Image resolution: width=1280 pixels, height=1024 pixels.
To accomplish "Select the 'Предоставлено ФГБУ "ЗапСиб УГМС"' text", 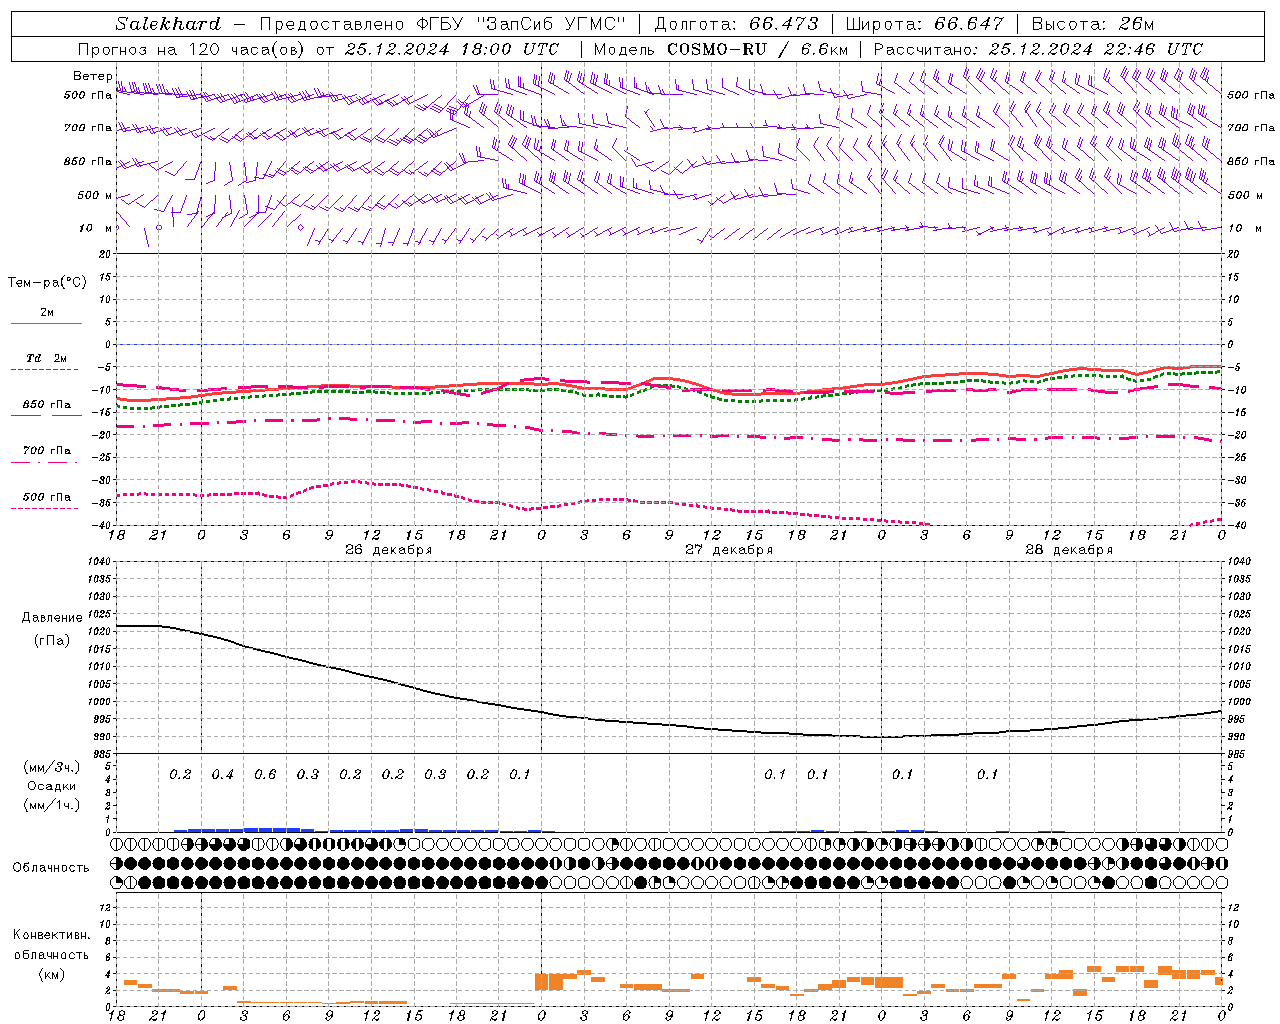I will pyautogui.click(x=442, y=23).
